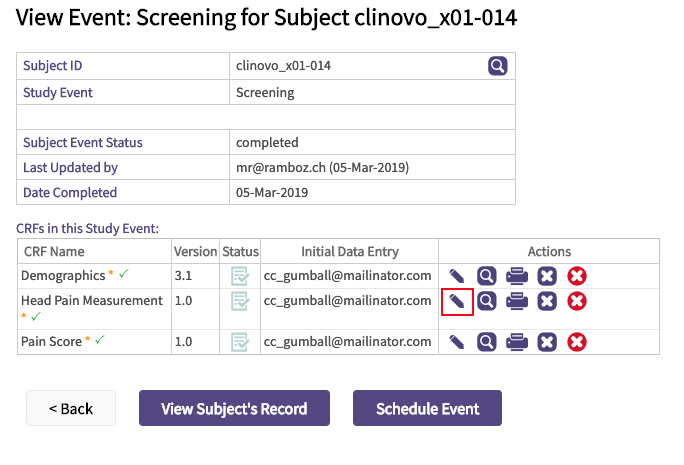Click the magnifier icon beside Subject ID
Image resolution: width=684 pixels, height=465 pixels.
pyautogui.click(x=497, y=66)
